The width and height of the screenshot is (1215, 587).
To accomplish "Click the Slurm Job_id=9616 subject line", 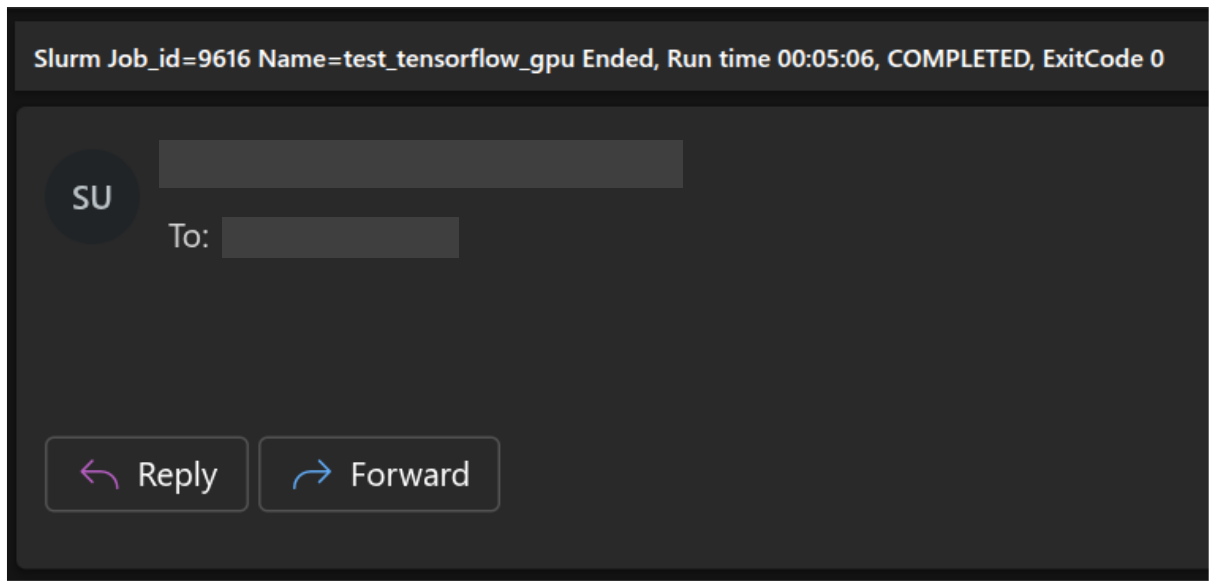I will pos(598,59).
